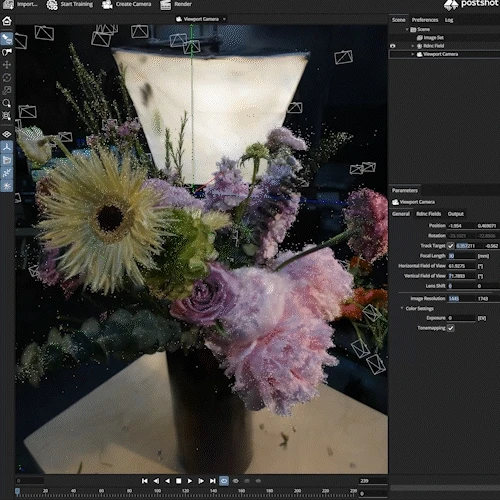Disable the Tonemapping checkbox
The width and height of the screenshot is (500, 500).
pos(451,328)
